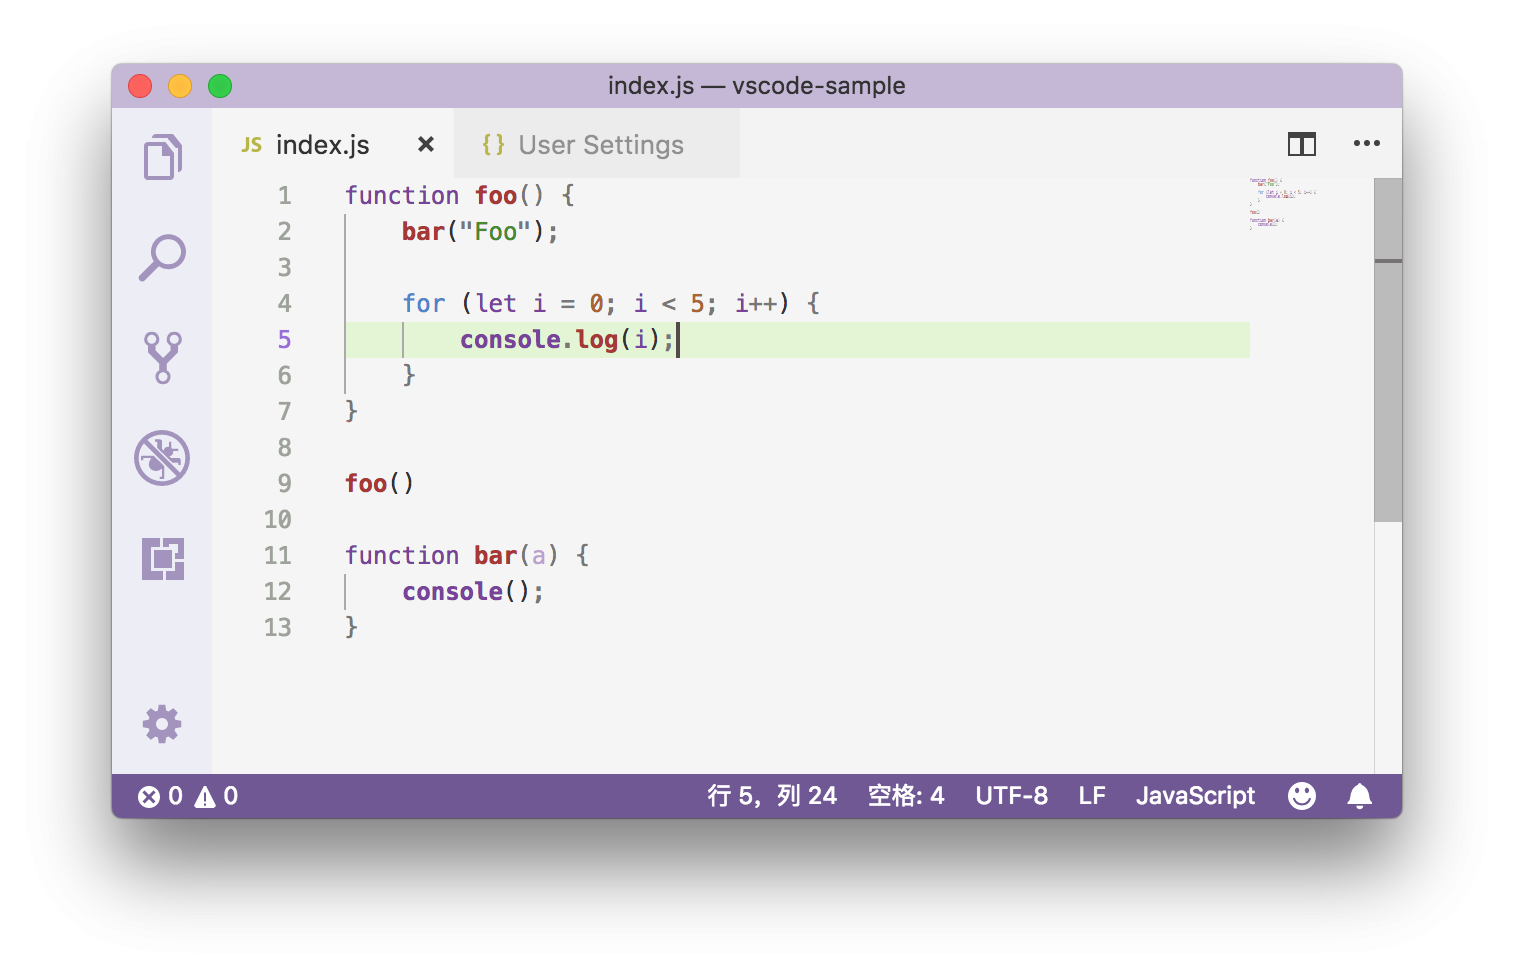1514x978 pixels.
Task: Open the notifications bell
Action: point(1359,795)
